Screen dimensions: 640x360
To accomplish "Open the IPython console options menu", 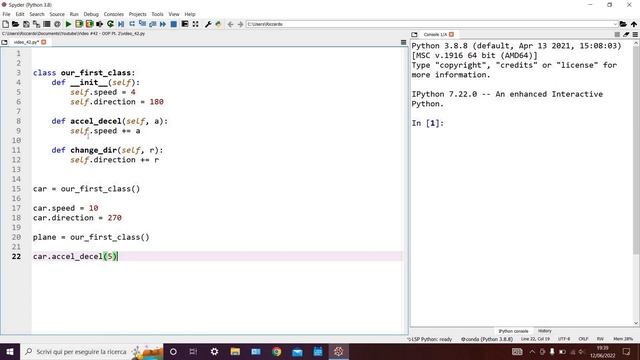I will pyautogui.click(x=635, y=35).
